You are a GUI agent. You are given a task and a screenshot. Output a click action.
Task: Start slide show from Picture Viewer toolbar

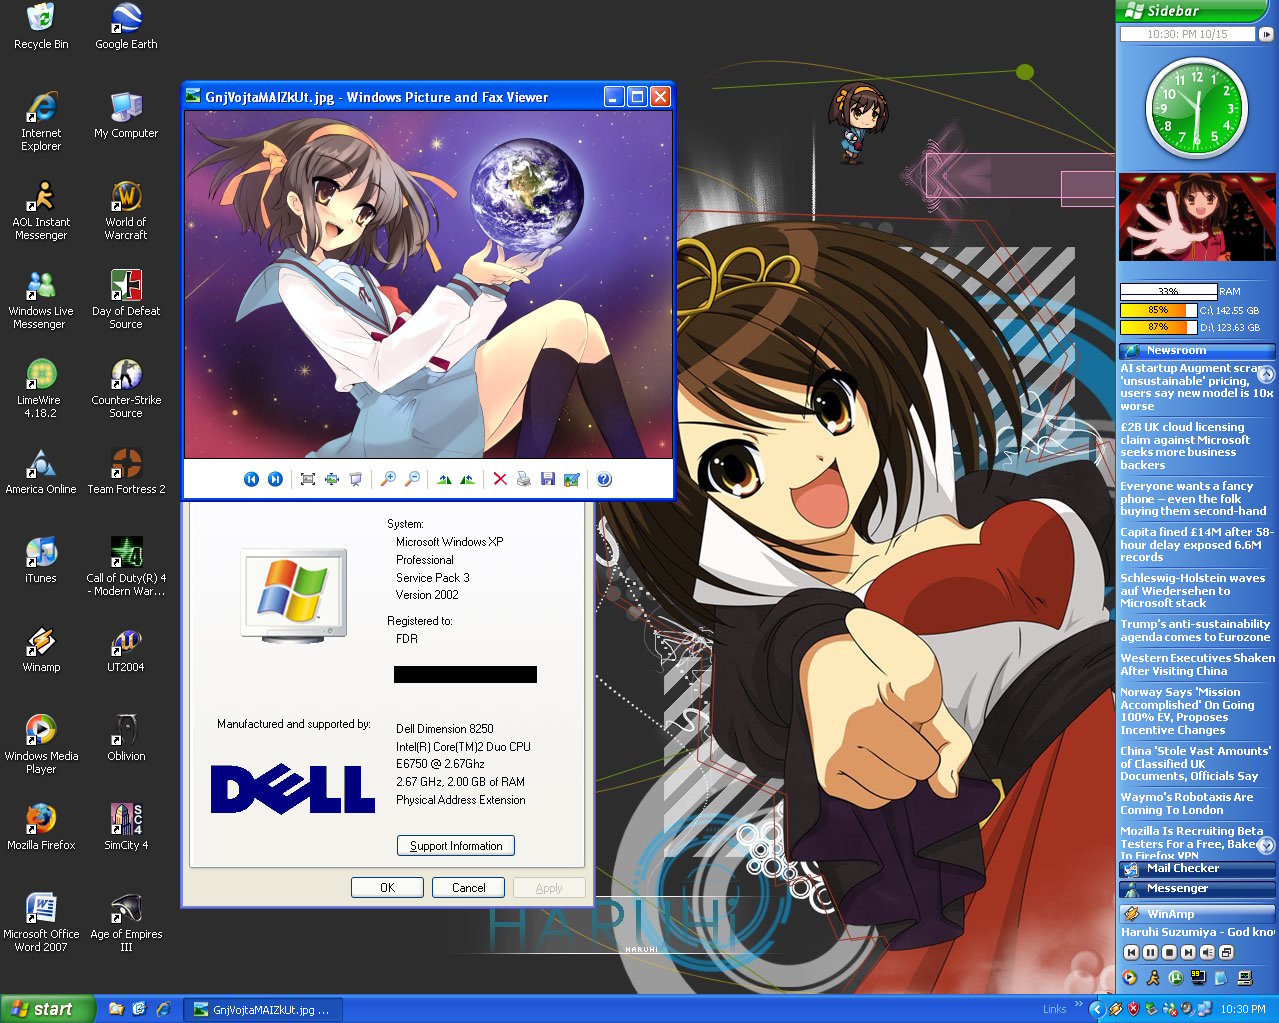355,479
